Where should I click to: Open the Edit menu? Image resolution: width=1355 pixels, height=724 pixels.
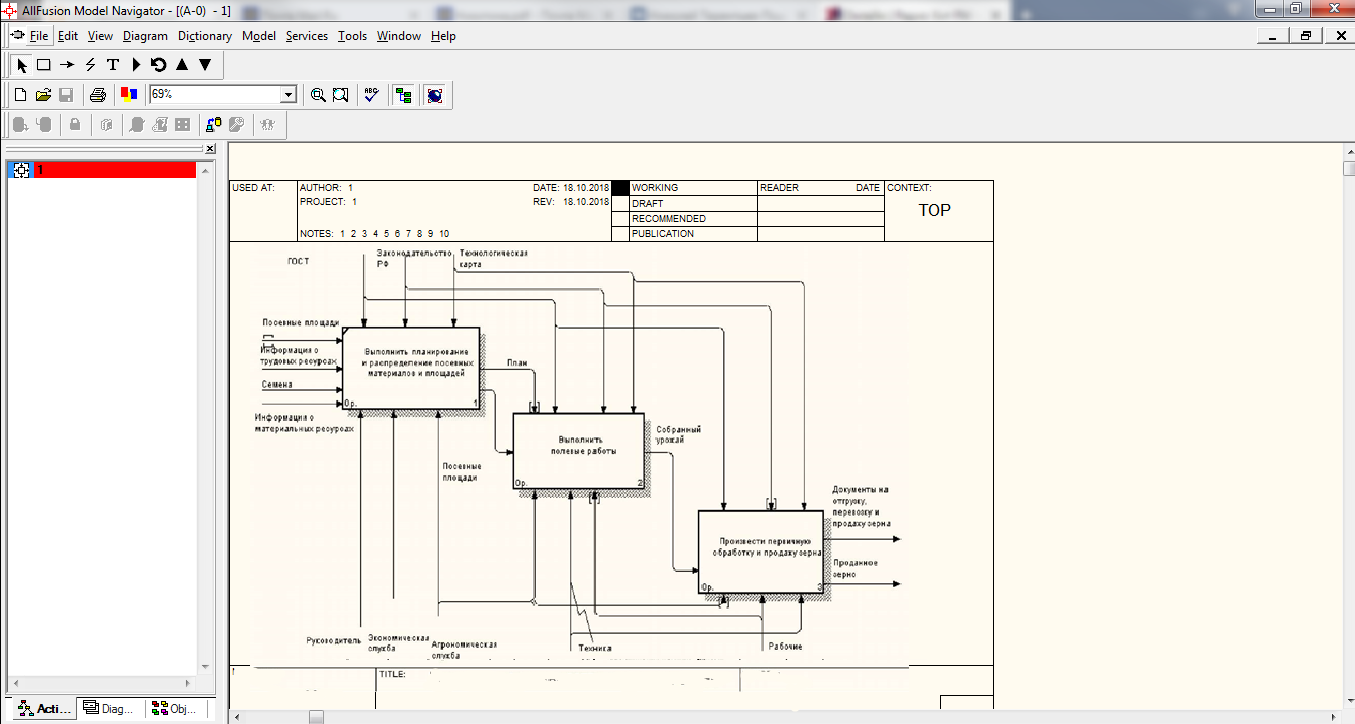tap(68, 36)
